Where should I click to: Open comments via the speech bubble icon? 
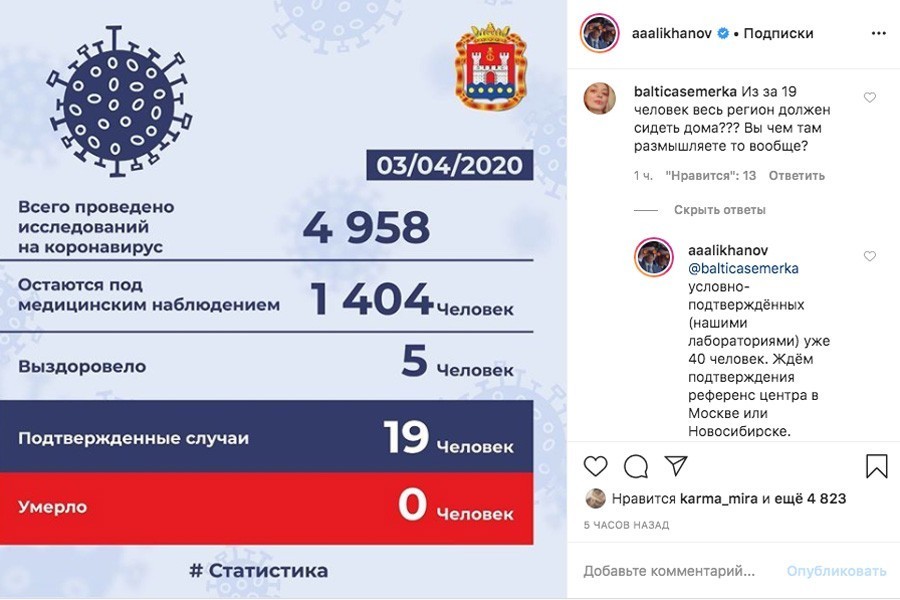tap(638, 466)
